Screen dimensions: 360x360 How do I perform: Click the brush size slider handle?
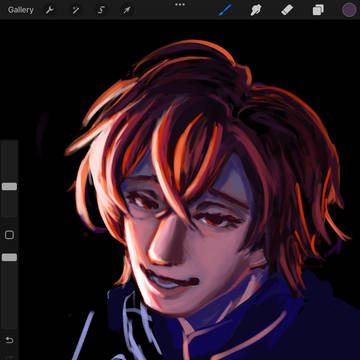coord(9,187)
